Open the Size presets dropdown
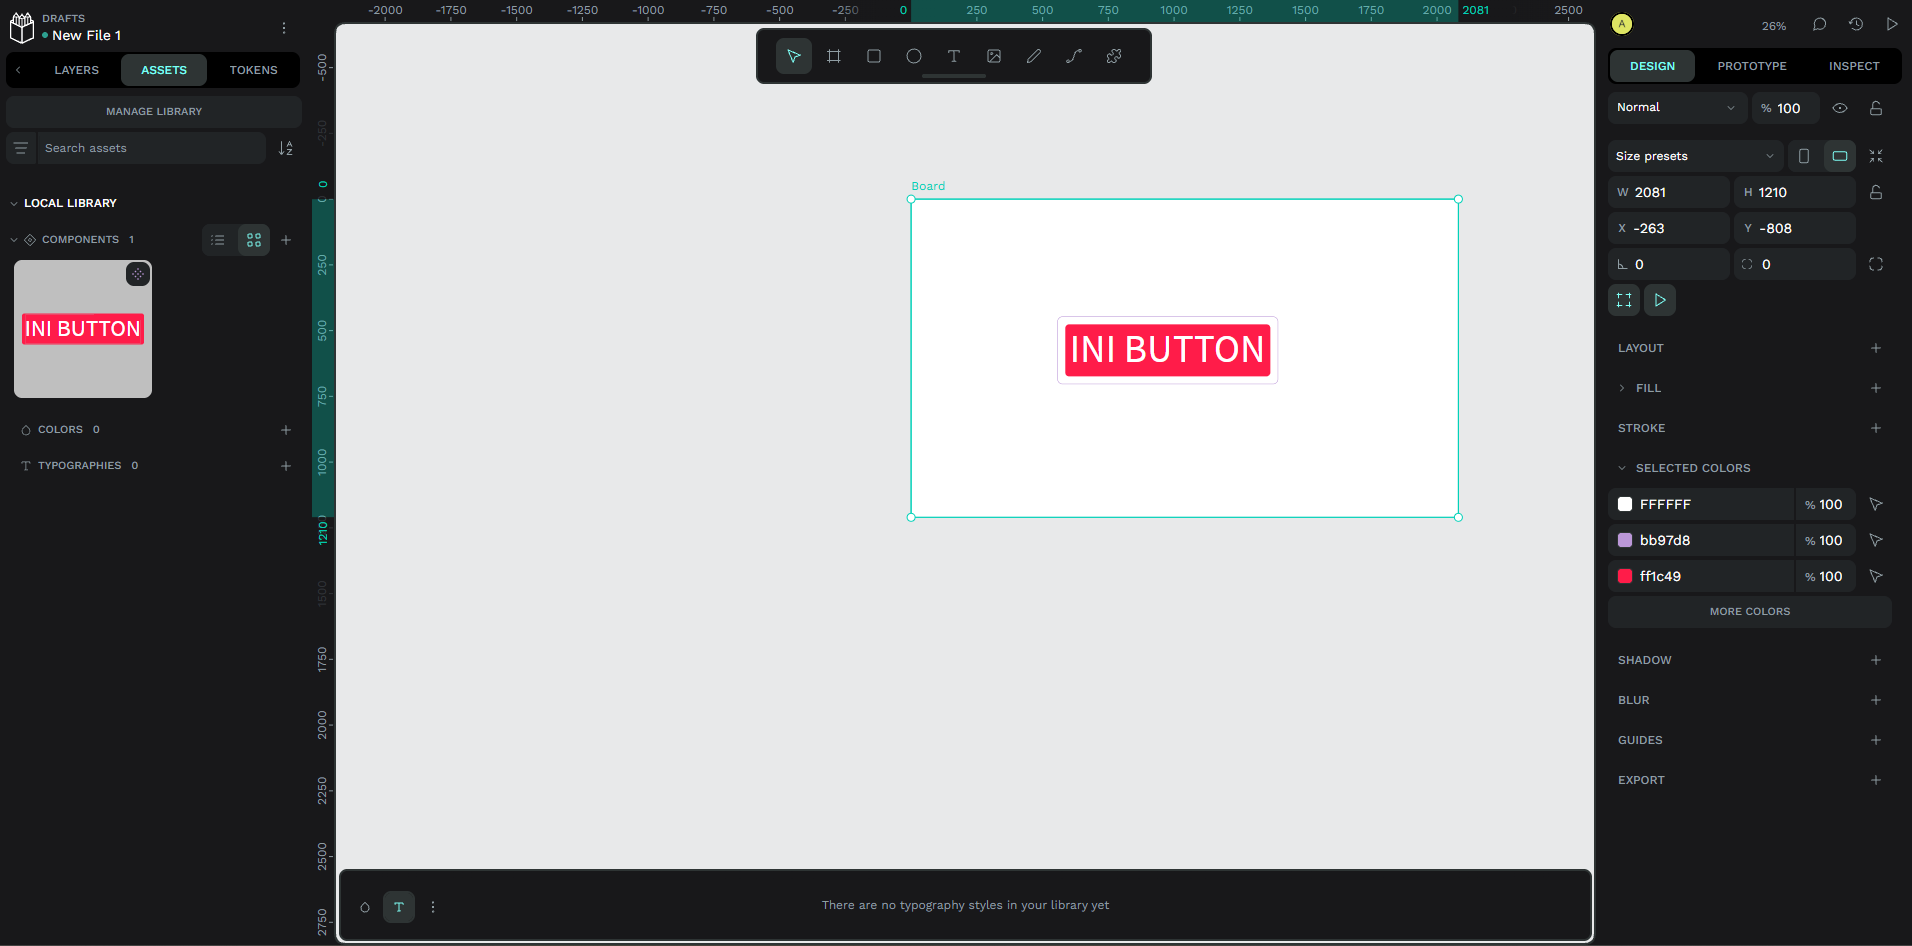The image size is (1912, 946). [1694, 156]
